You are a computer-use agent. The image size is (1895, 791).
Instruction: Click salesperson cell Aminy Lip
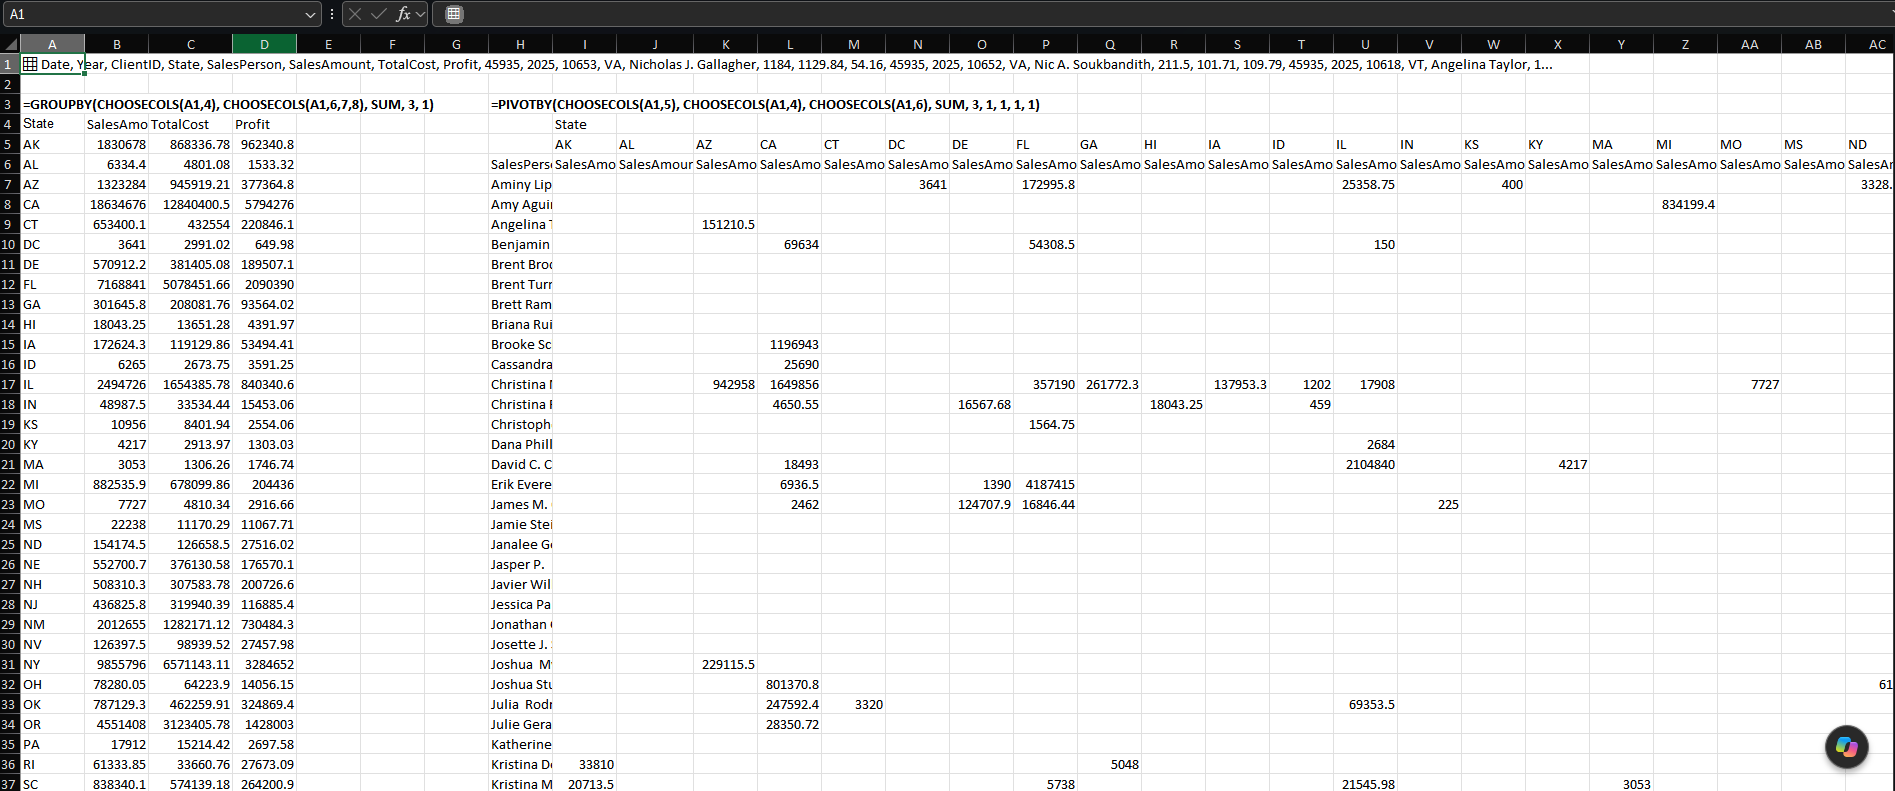click(520, 184)
